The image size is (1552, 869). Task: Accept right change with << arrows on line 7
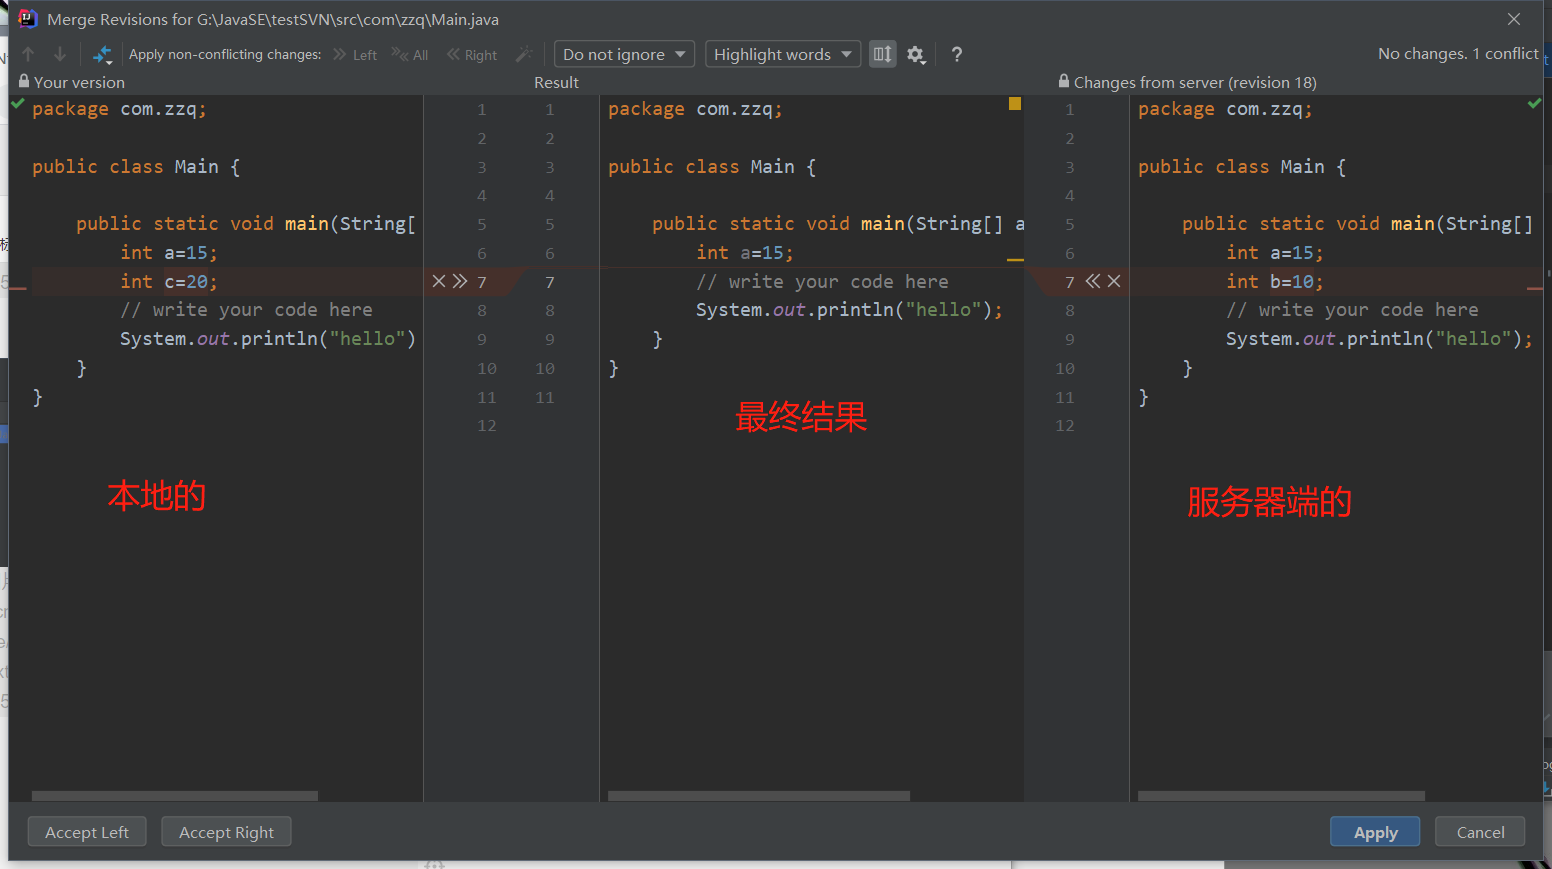pyautogui.click(x=1092, y=281)
